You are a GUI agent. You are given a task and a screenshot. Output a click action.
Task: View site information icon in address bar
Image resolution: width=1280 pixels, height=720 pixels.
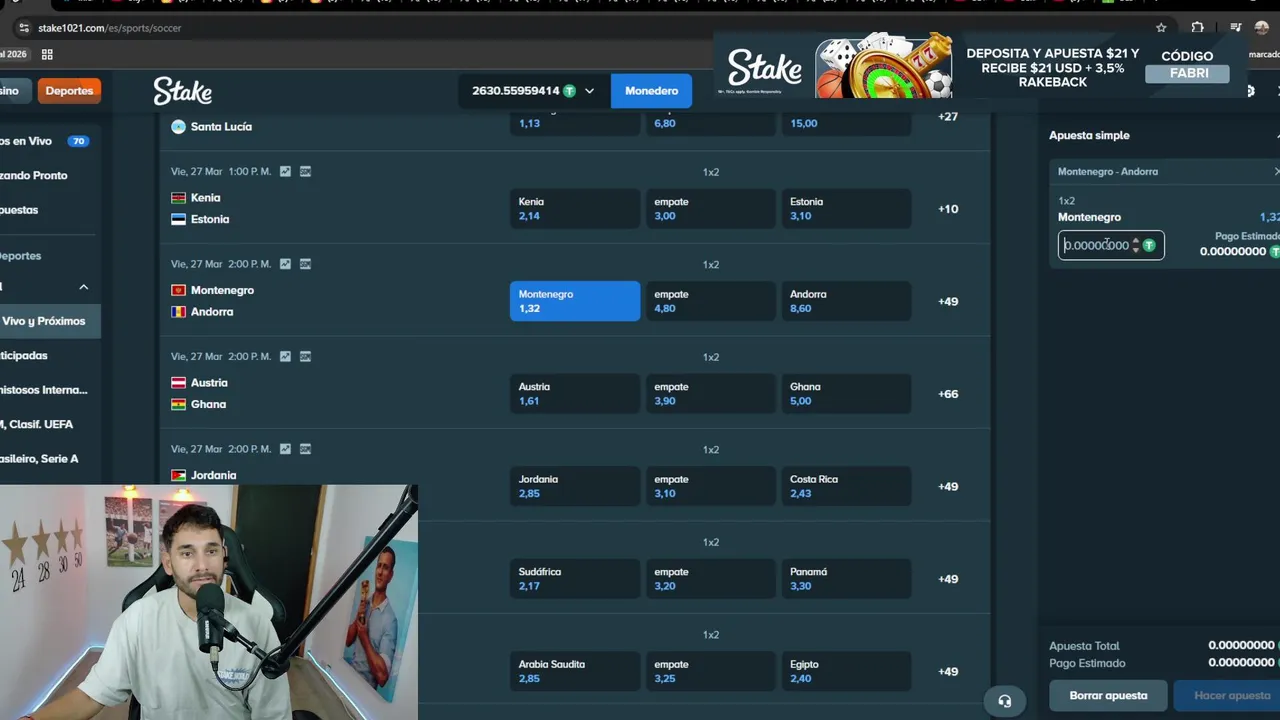click(24, 28)
